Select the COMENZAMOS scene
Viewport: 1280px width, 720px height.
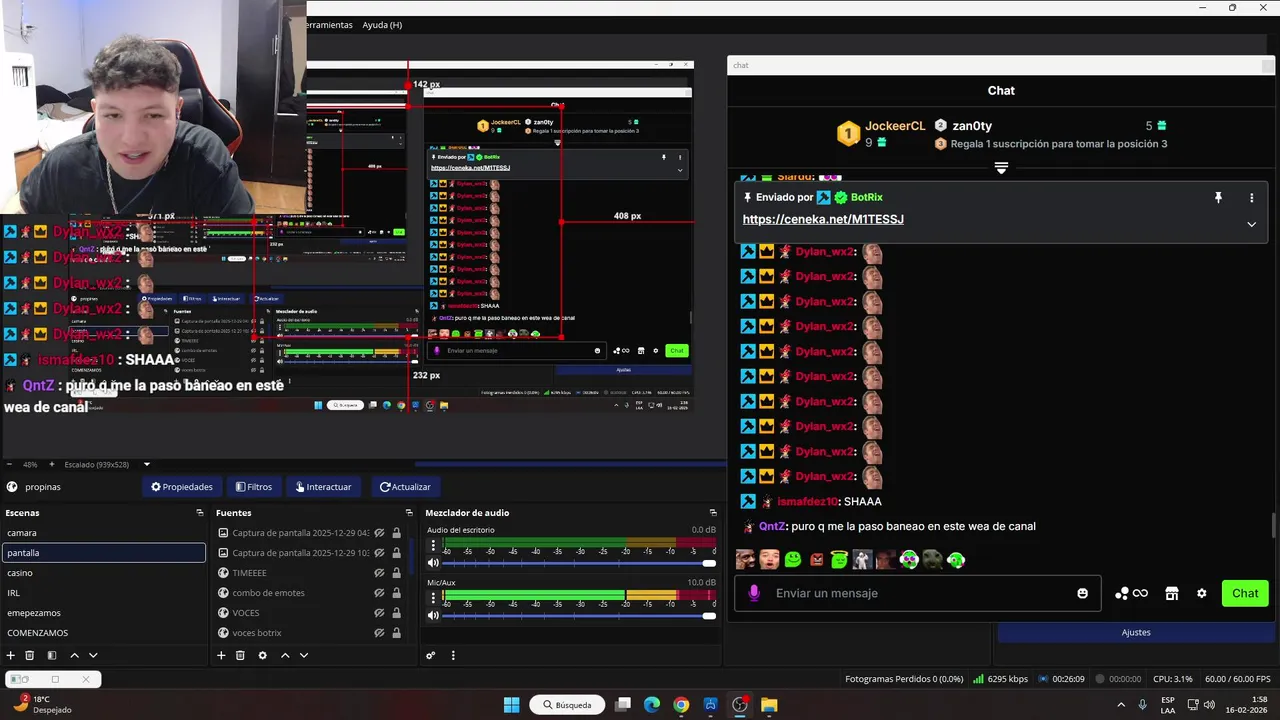pos(104,633)
